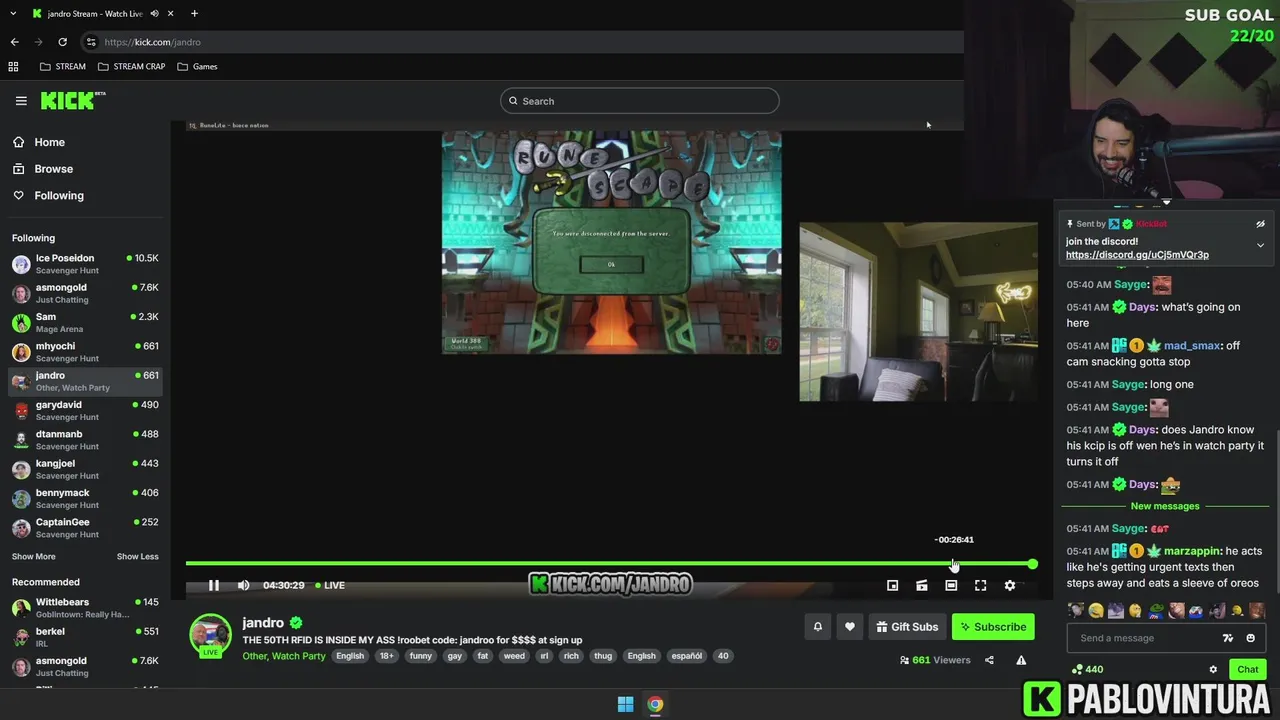Click the thug tag

click(x=603, y=656)
